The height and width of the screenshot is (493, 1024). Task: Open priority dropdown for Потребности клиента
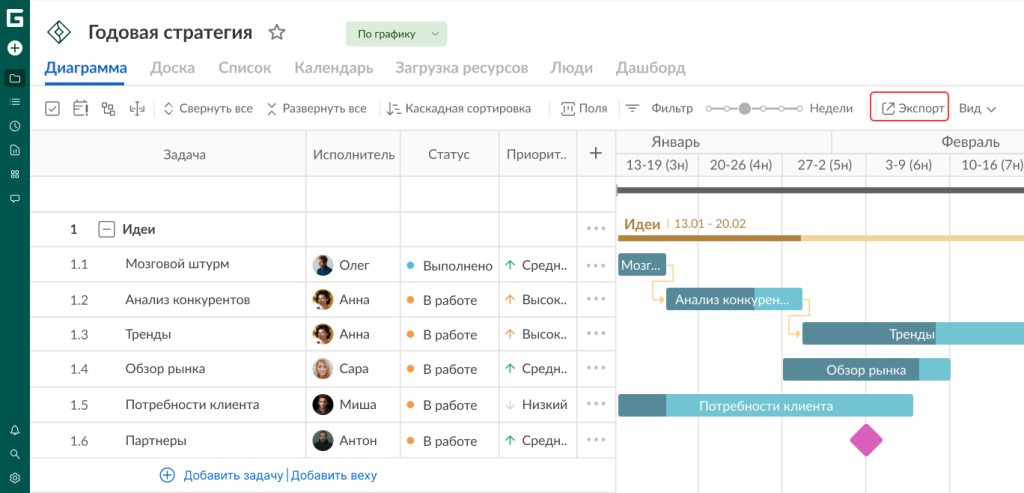[x=536, y=405]
